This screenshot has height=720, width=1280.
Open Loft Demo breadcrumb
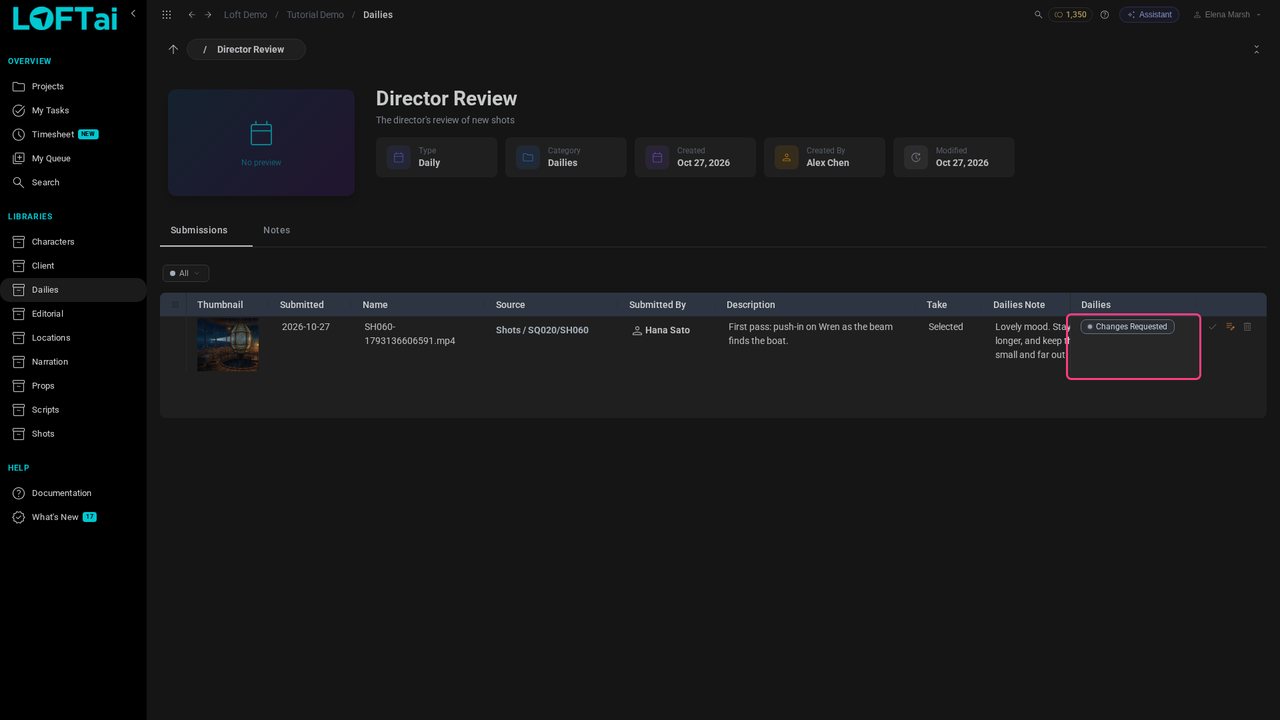click(x=245, y=15)
